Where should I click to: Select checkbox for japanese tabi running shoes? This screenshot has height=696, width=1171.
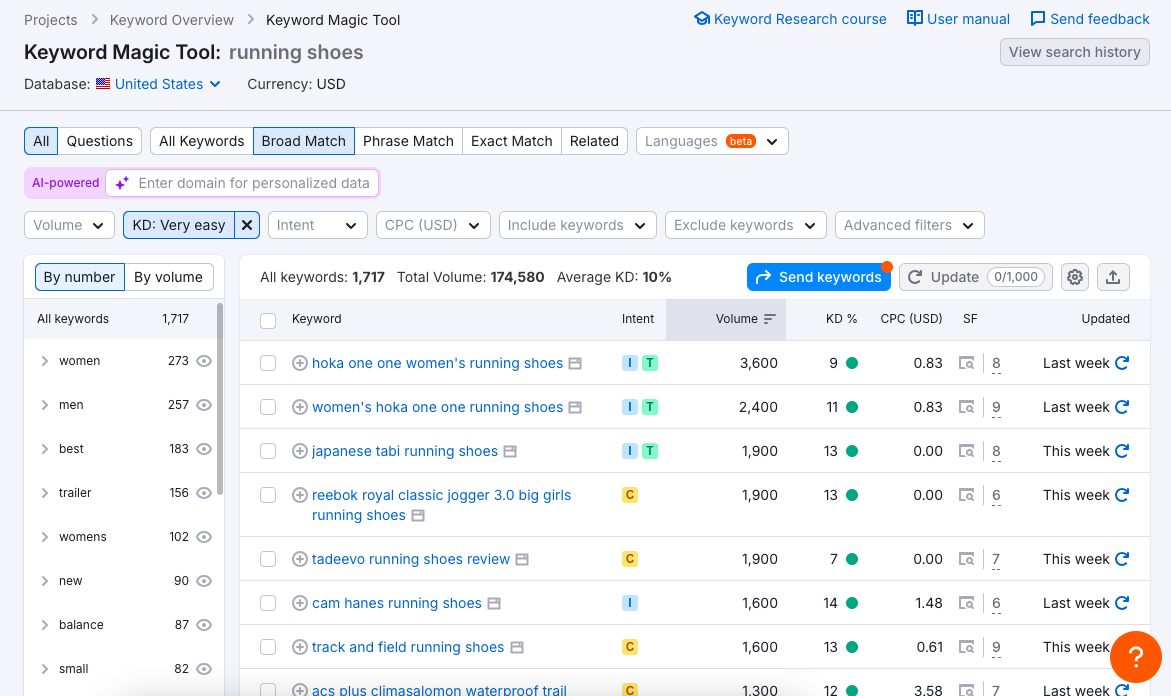[268, 451]
